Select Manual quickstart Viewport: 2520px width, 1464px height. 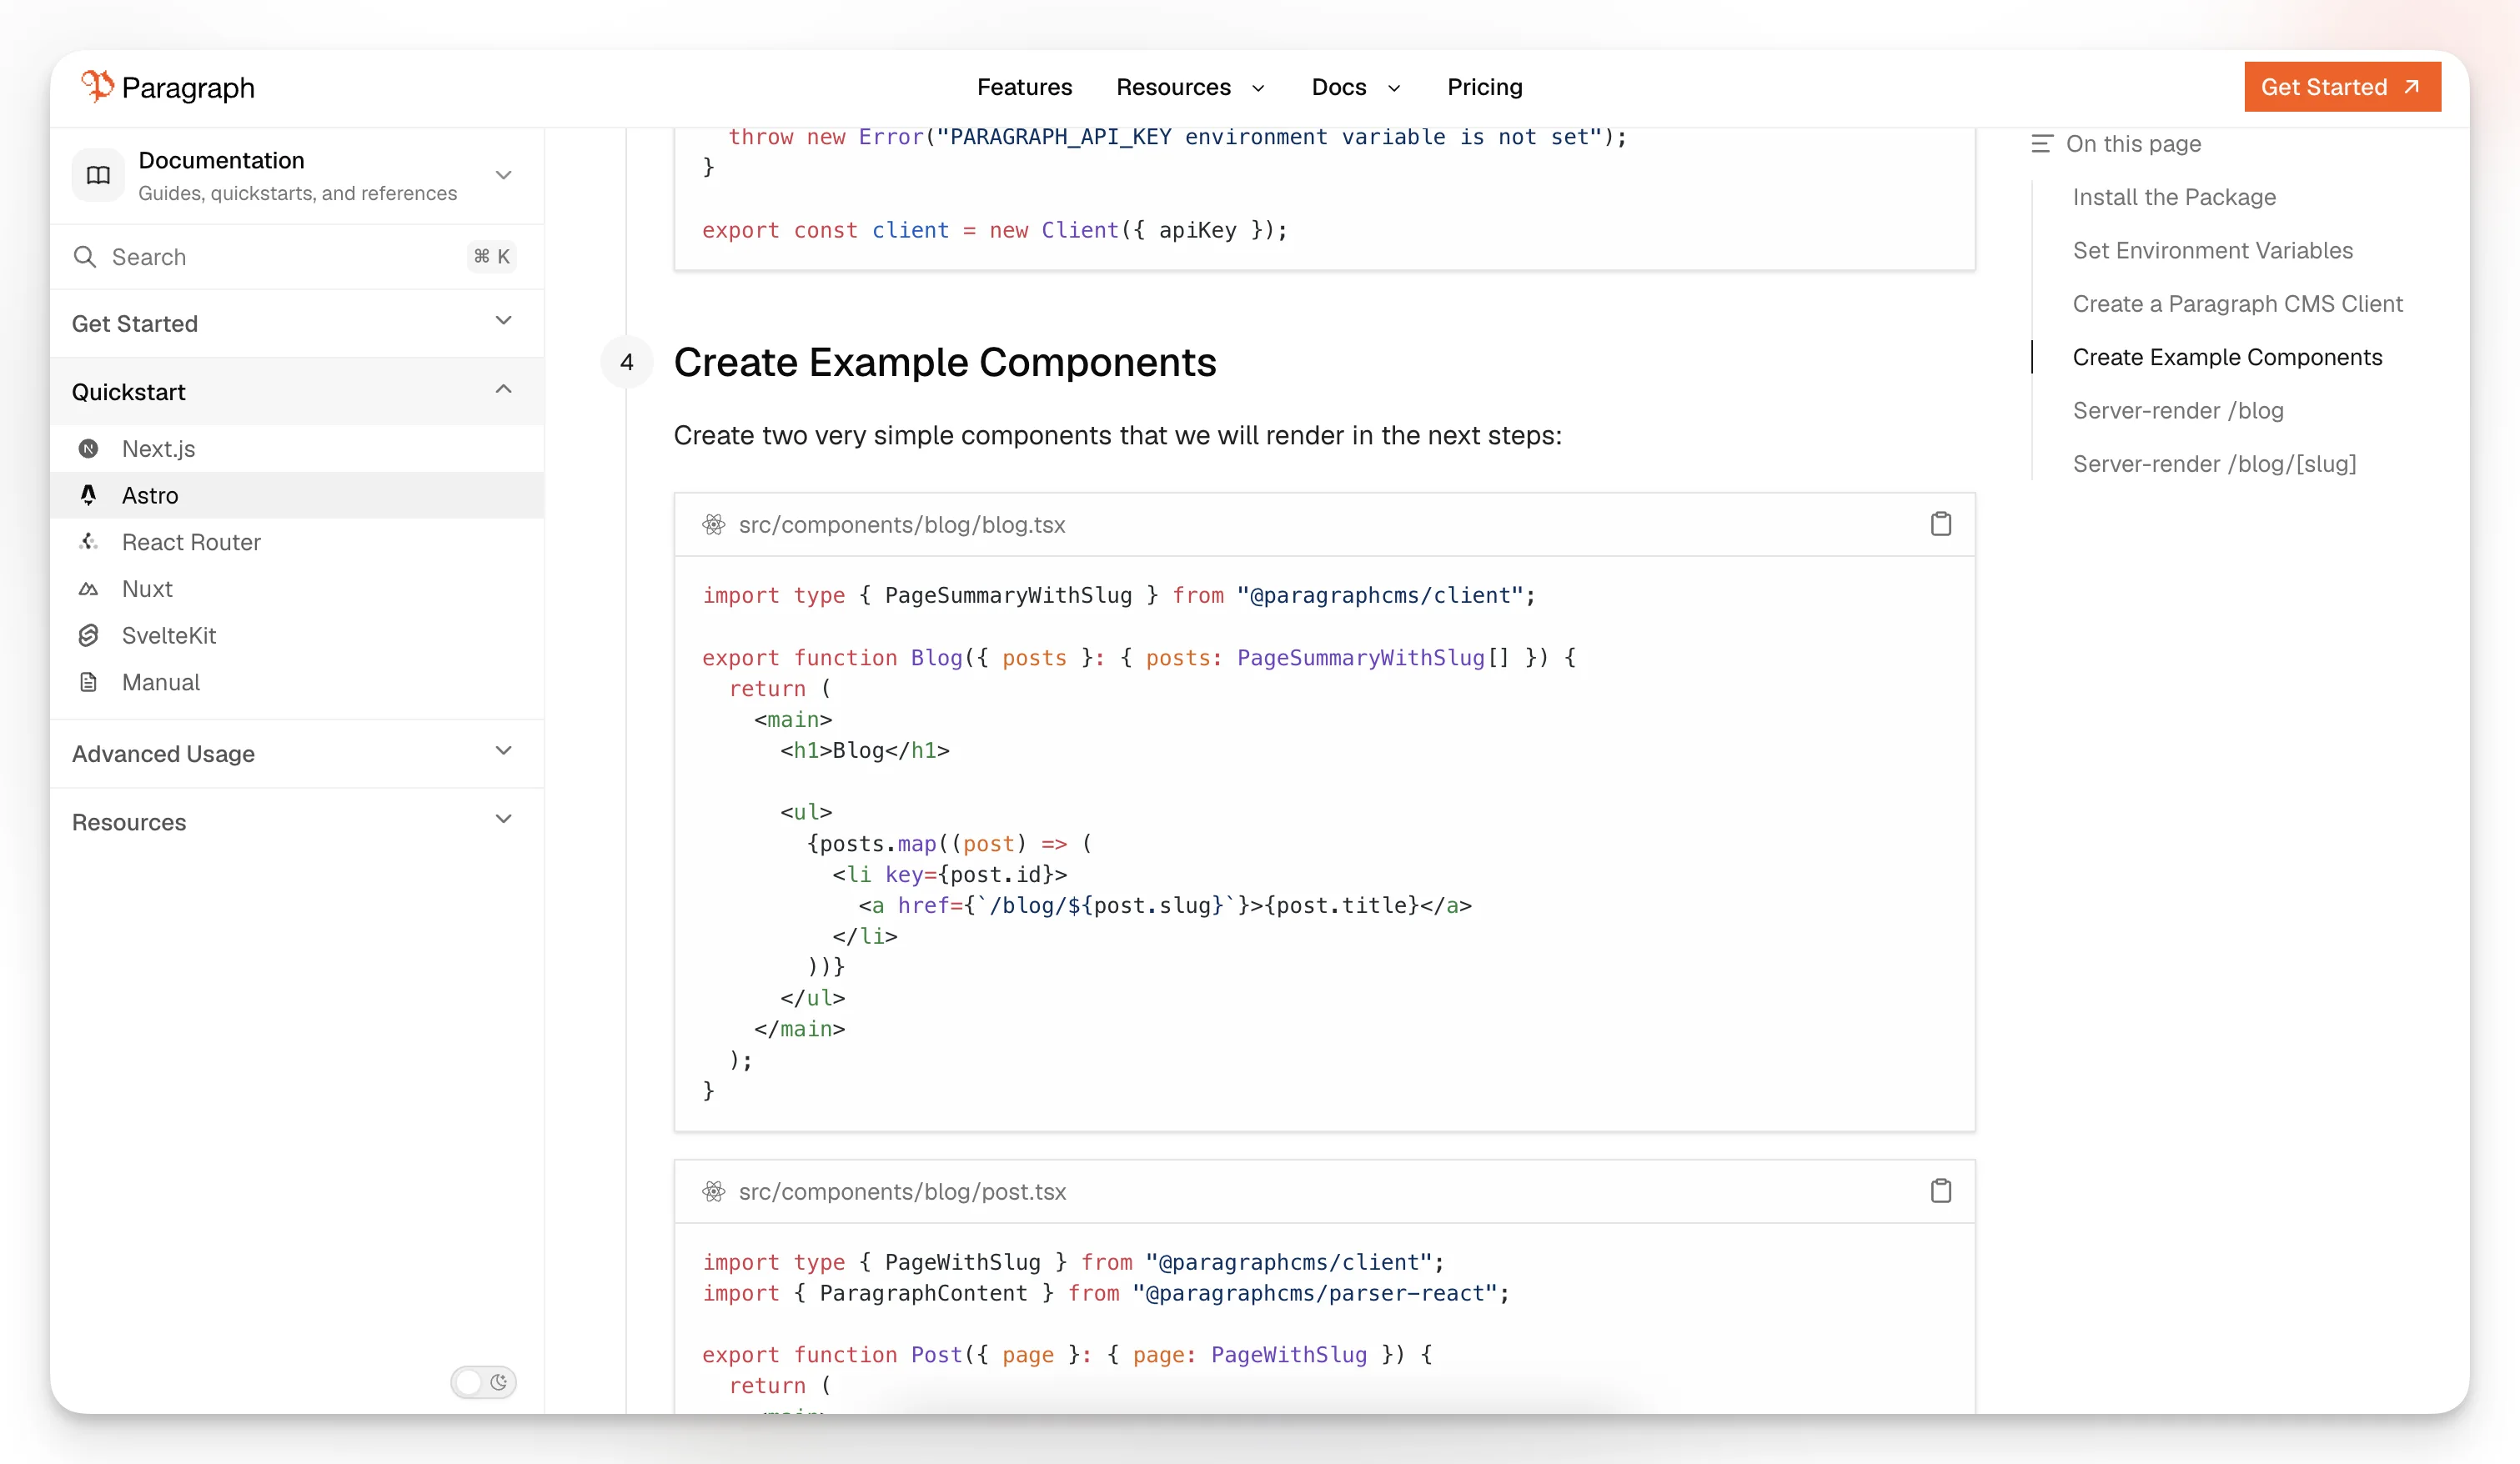click(x=297, y=682)
